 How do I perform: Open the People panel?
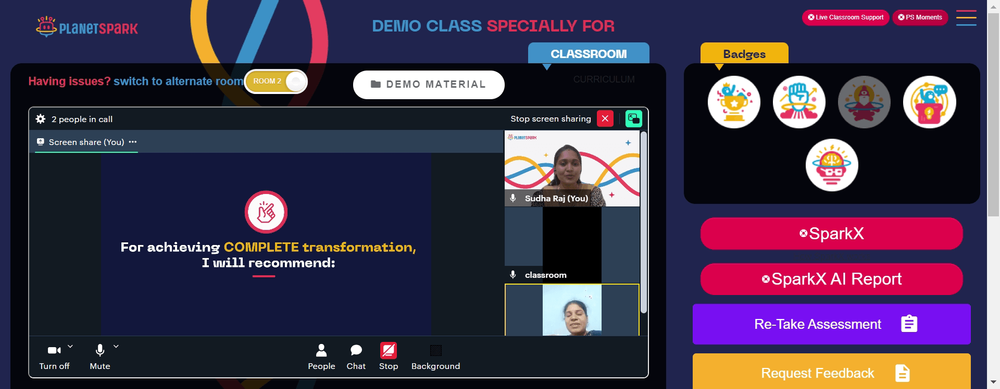321,356
